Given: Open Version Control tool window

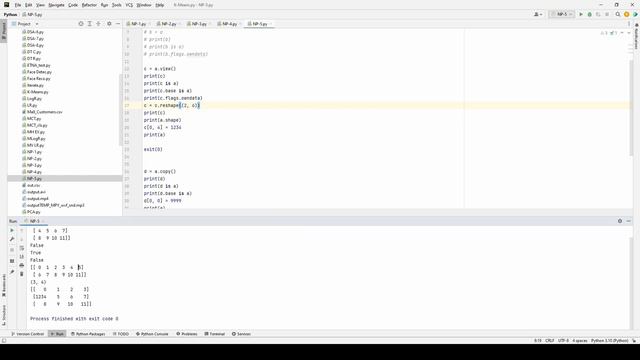Looking at the screenshot, I should 27,334.
